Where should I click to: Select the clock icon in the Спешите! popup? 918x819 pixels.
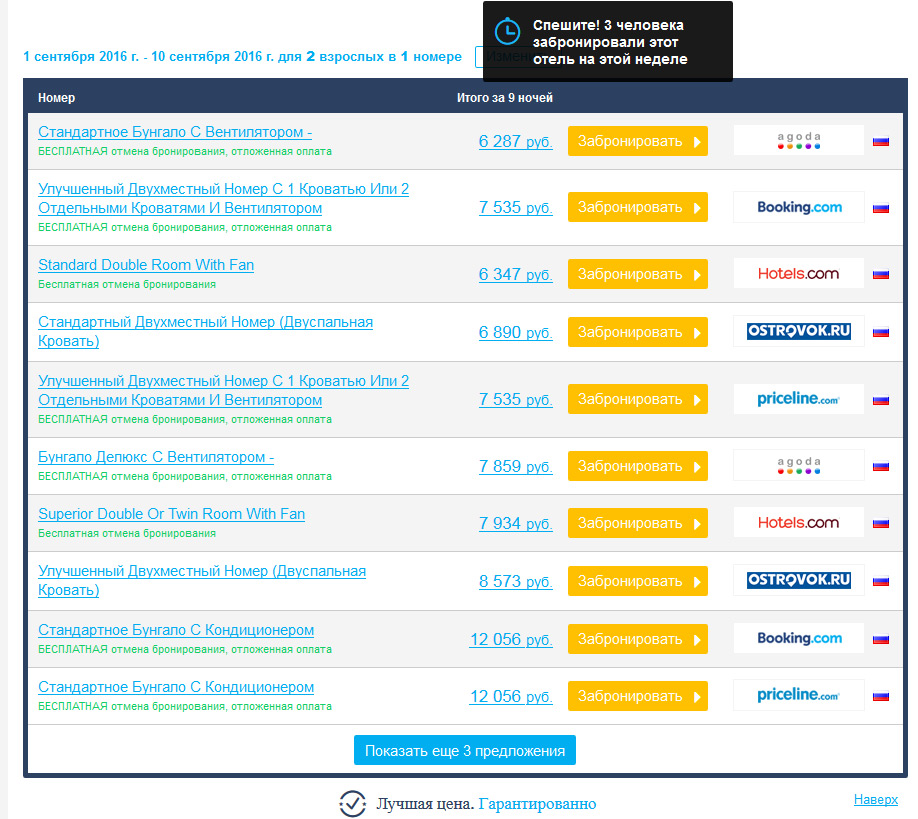pyautogui.click(x=507, y=30)
